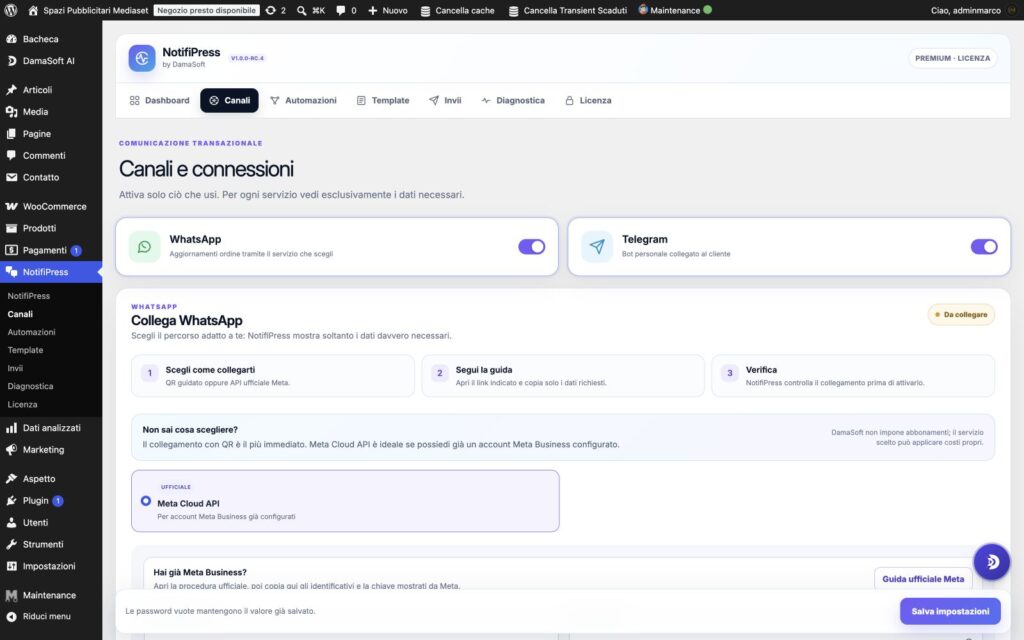
Task: Open the WordPress logo menu
Action: click(x=10, y=10)
